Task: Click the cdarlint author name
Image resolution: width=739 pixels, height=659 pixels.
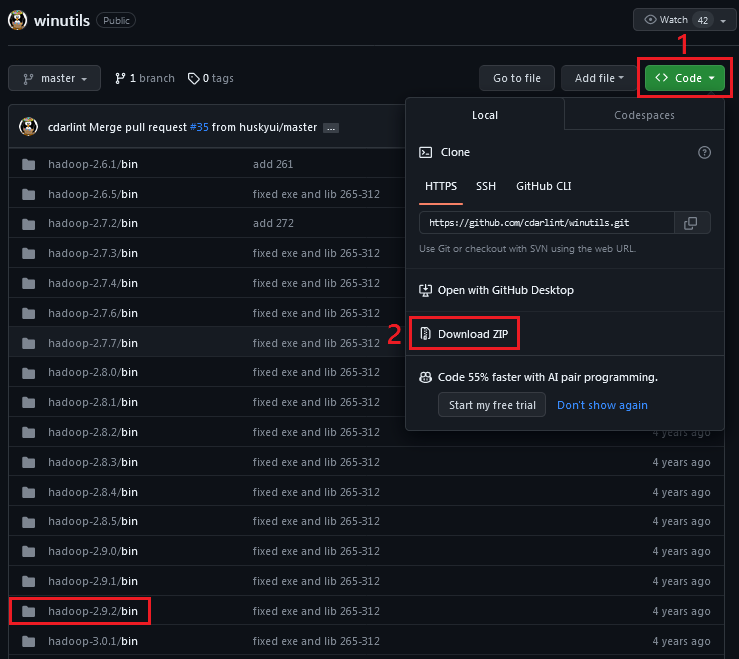Action: (67, 127)
